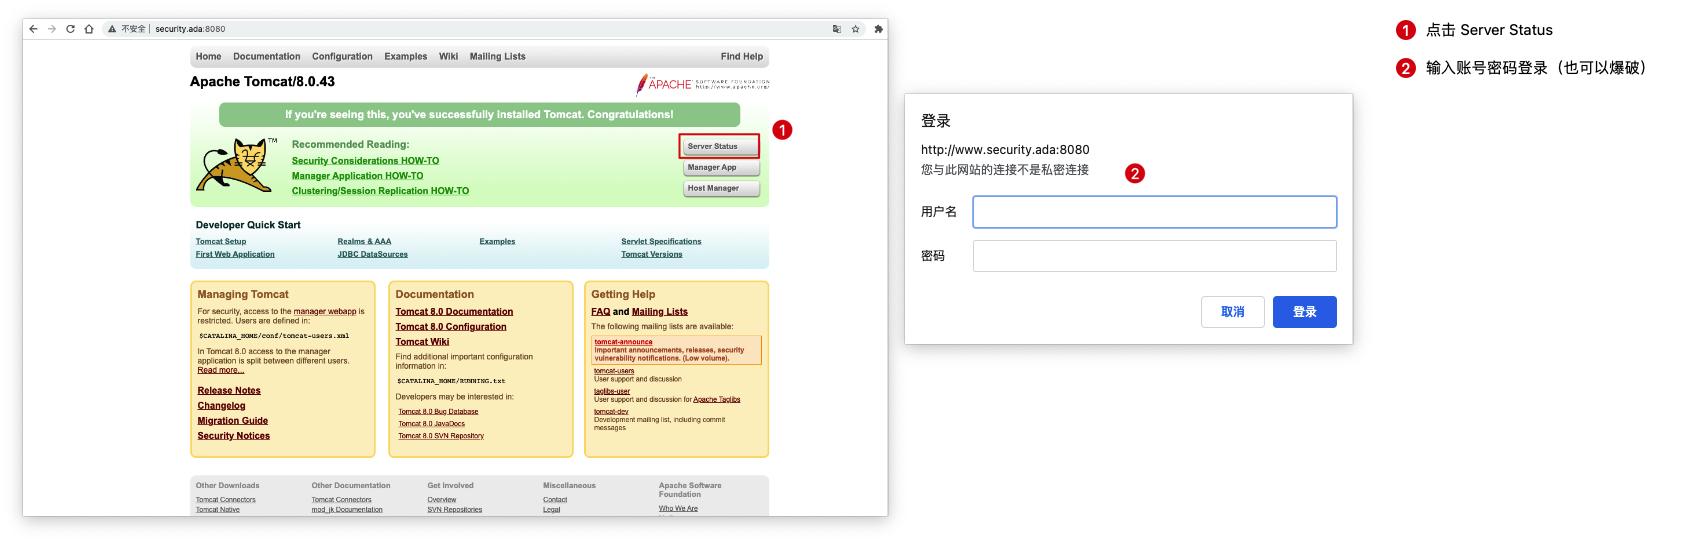Open the Tomcat 8.0 JavaDocs link
Screen dimensions: 1696x543
click(x=432, y=424)
